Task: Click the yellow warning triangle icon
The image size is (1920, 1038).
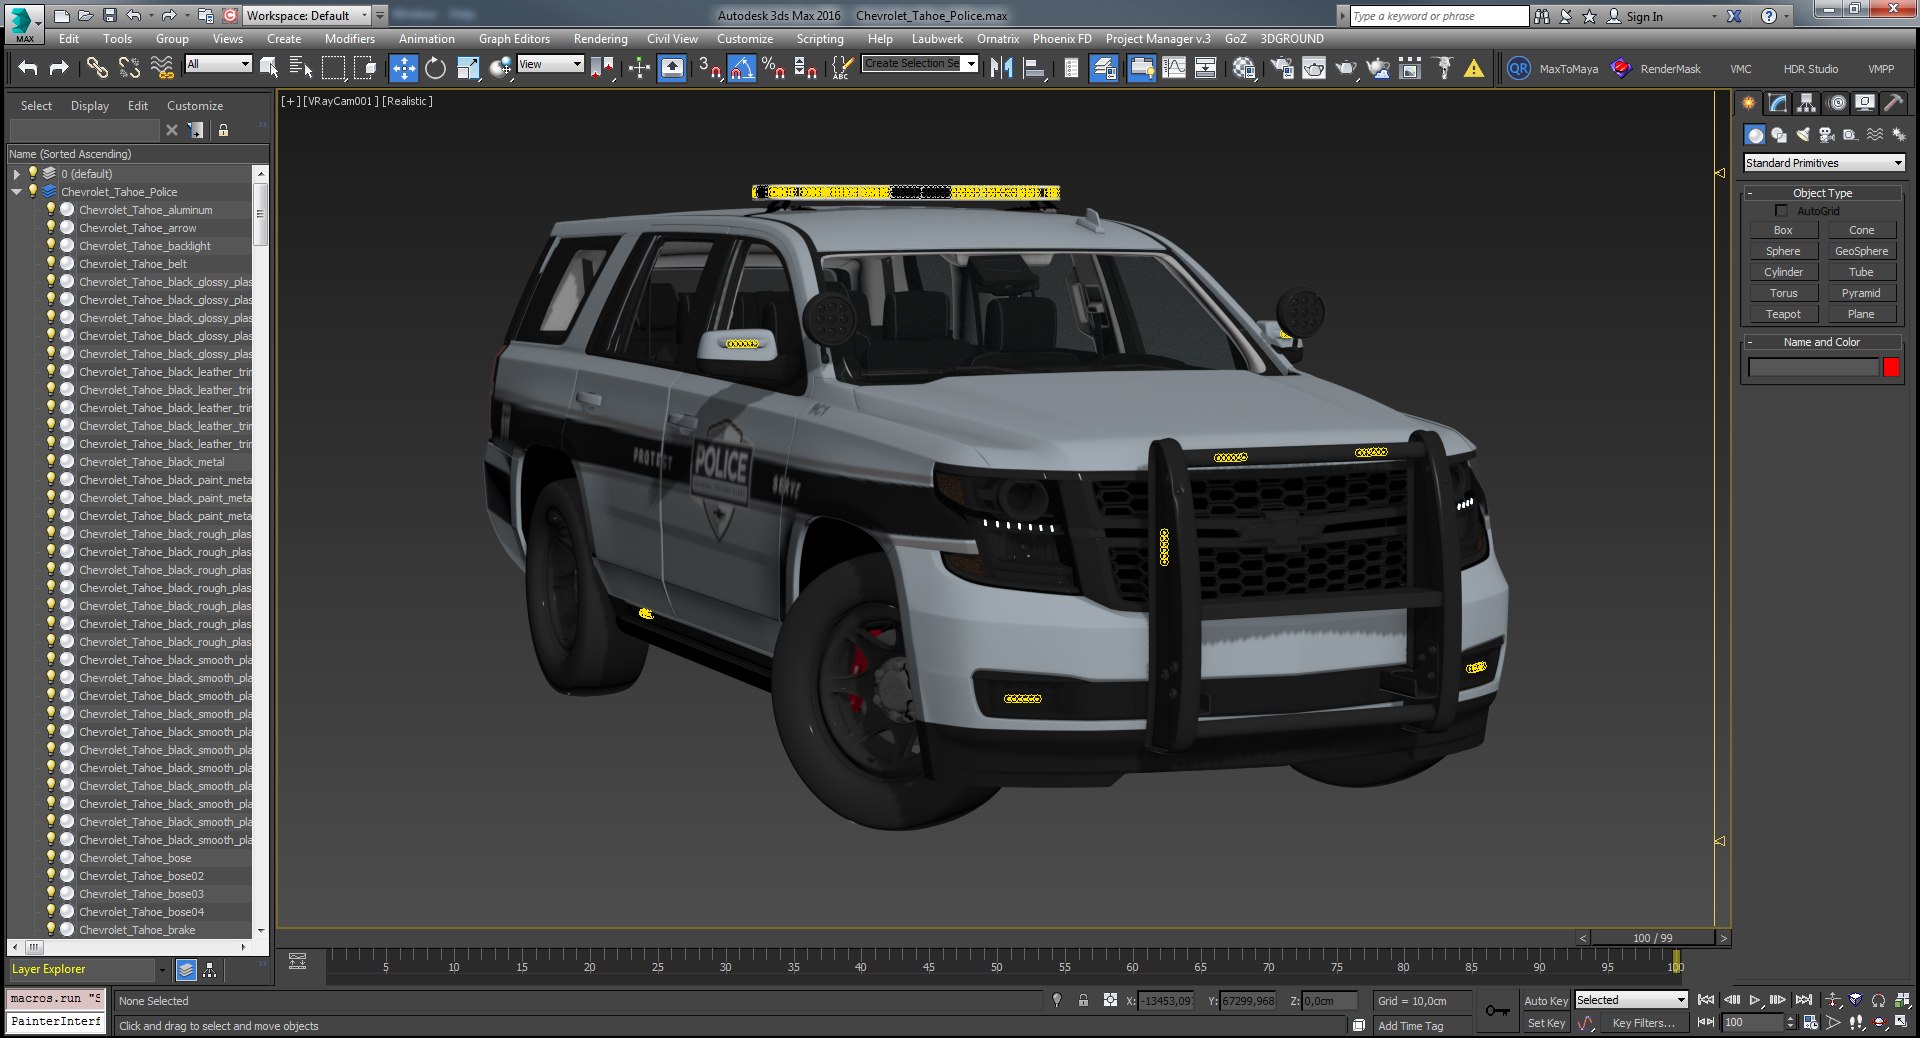Action: (1474, 68)
